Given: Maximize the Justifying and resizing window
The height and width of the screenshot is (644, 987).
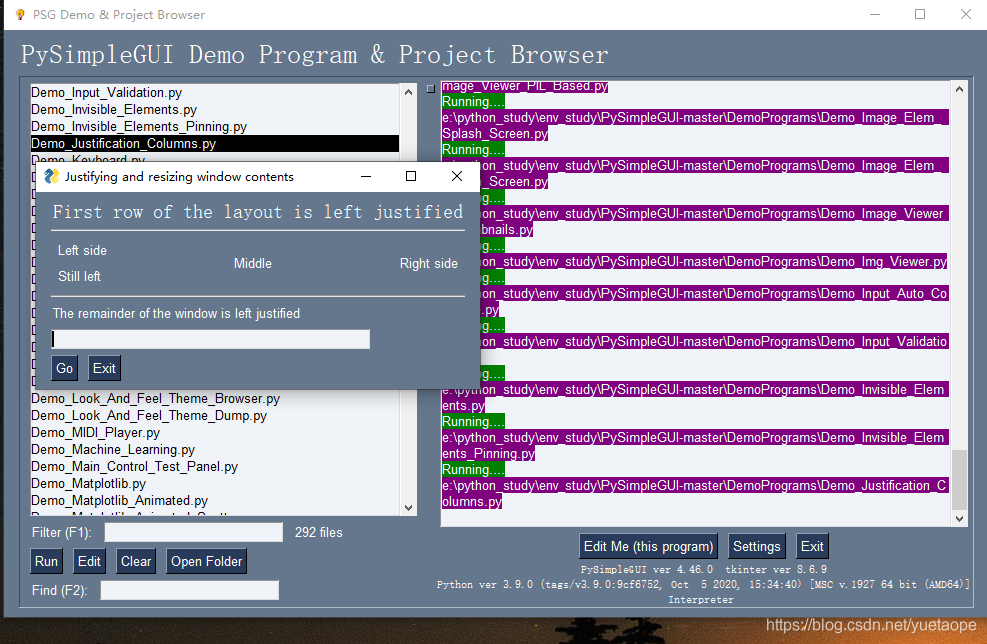Looking at the screenshot, I should [x=411, y=176].
